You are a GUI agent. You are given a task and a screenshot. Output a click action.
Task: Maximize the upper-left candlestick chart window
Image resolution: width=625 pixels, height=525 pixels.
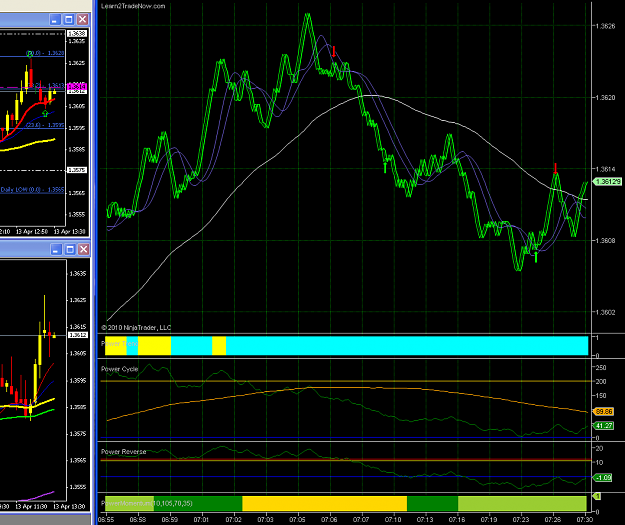coord(69,19)
